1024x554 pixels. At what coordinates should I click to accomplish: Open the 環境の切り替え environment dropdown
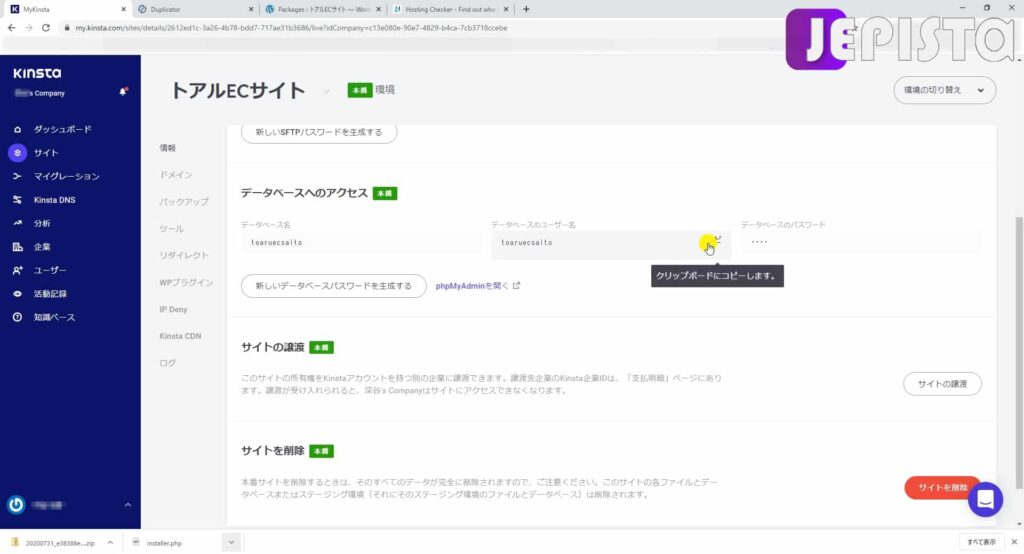point(944,90)
